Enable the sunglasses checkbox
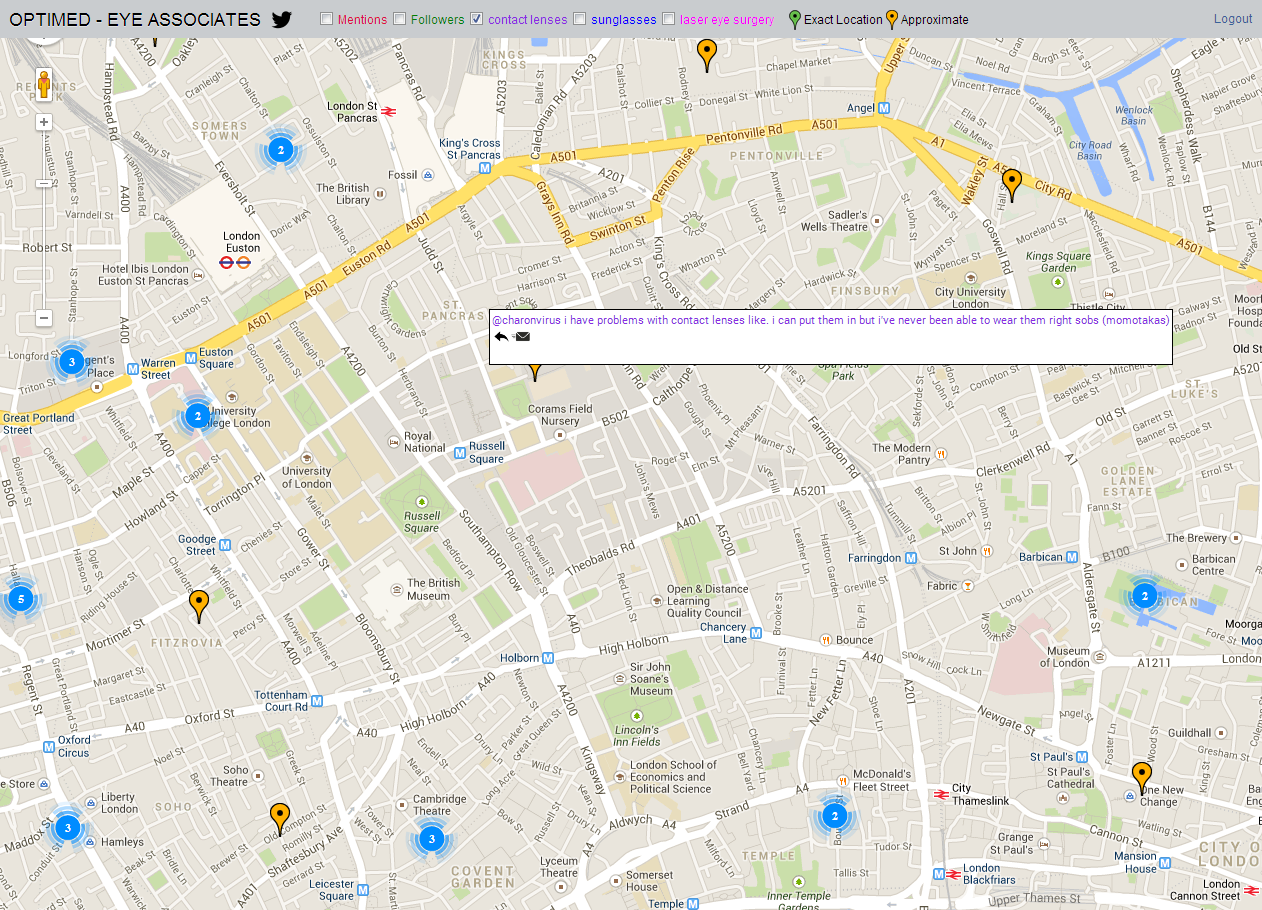The image size is (1262, 910). (x=580, y=19)
